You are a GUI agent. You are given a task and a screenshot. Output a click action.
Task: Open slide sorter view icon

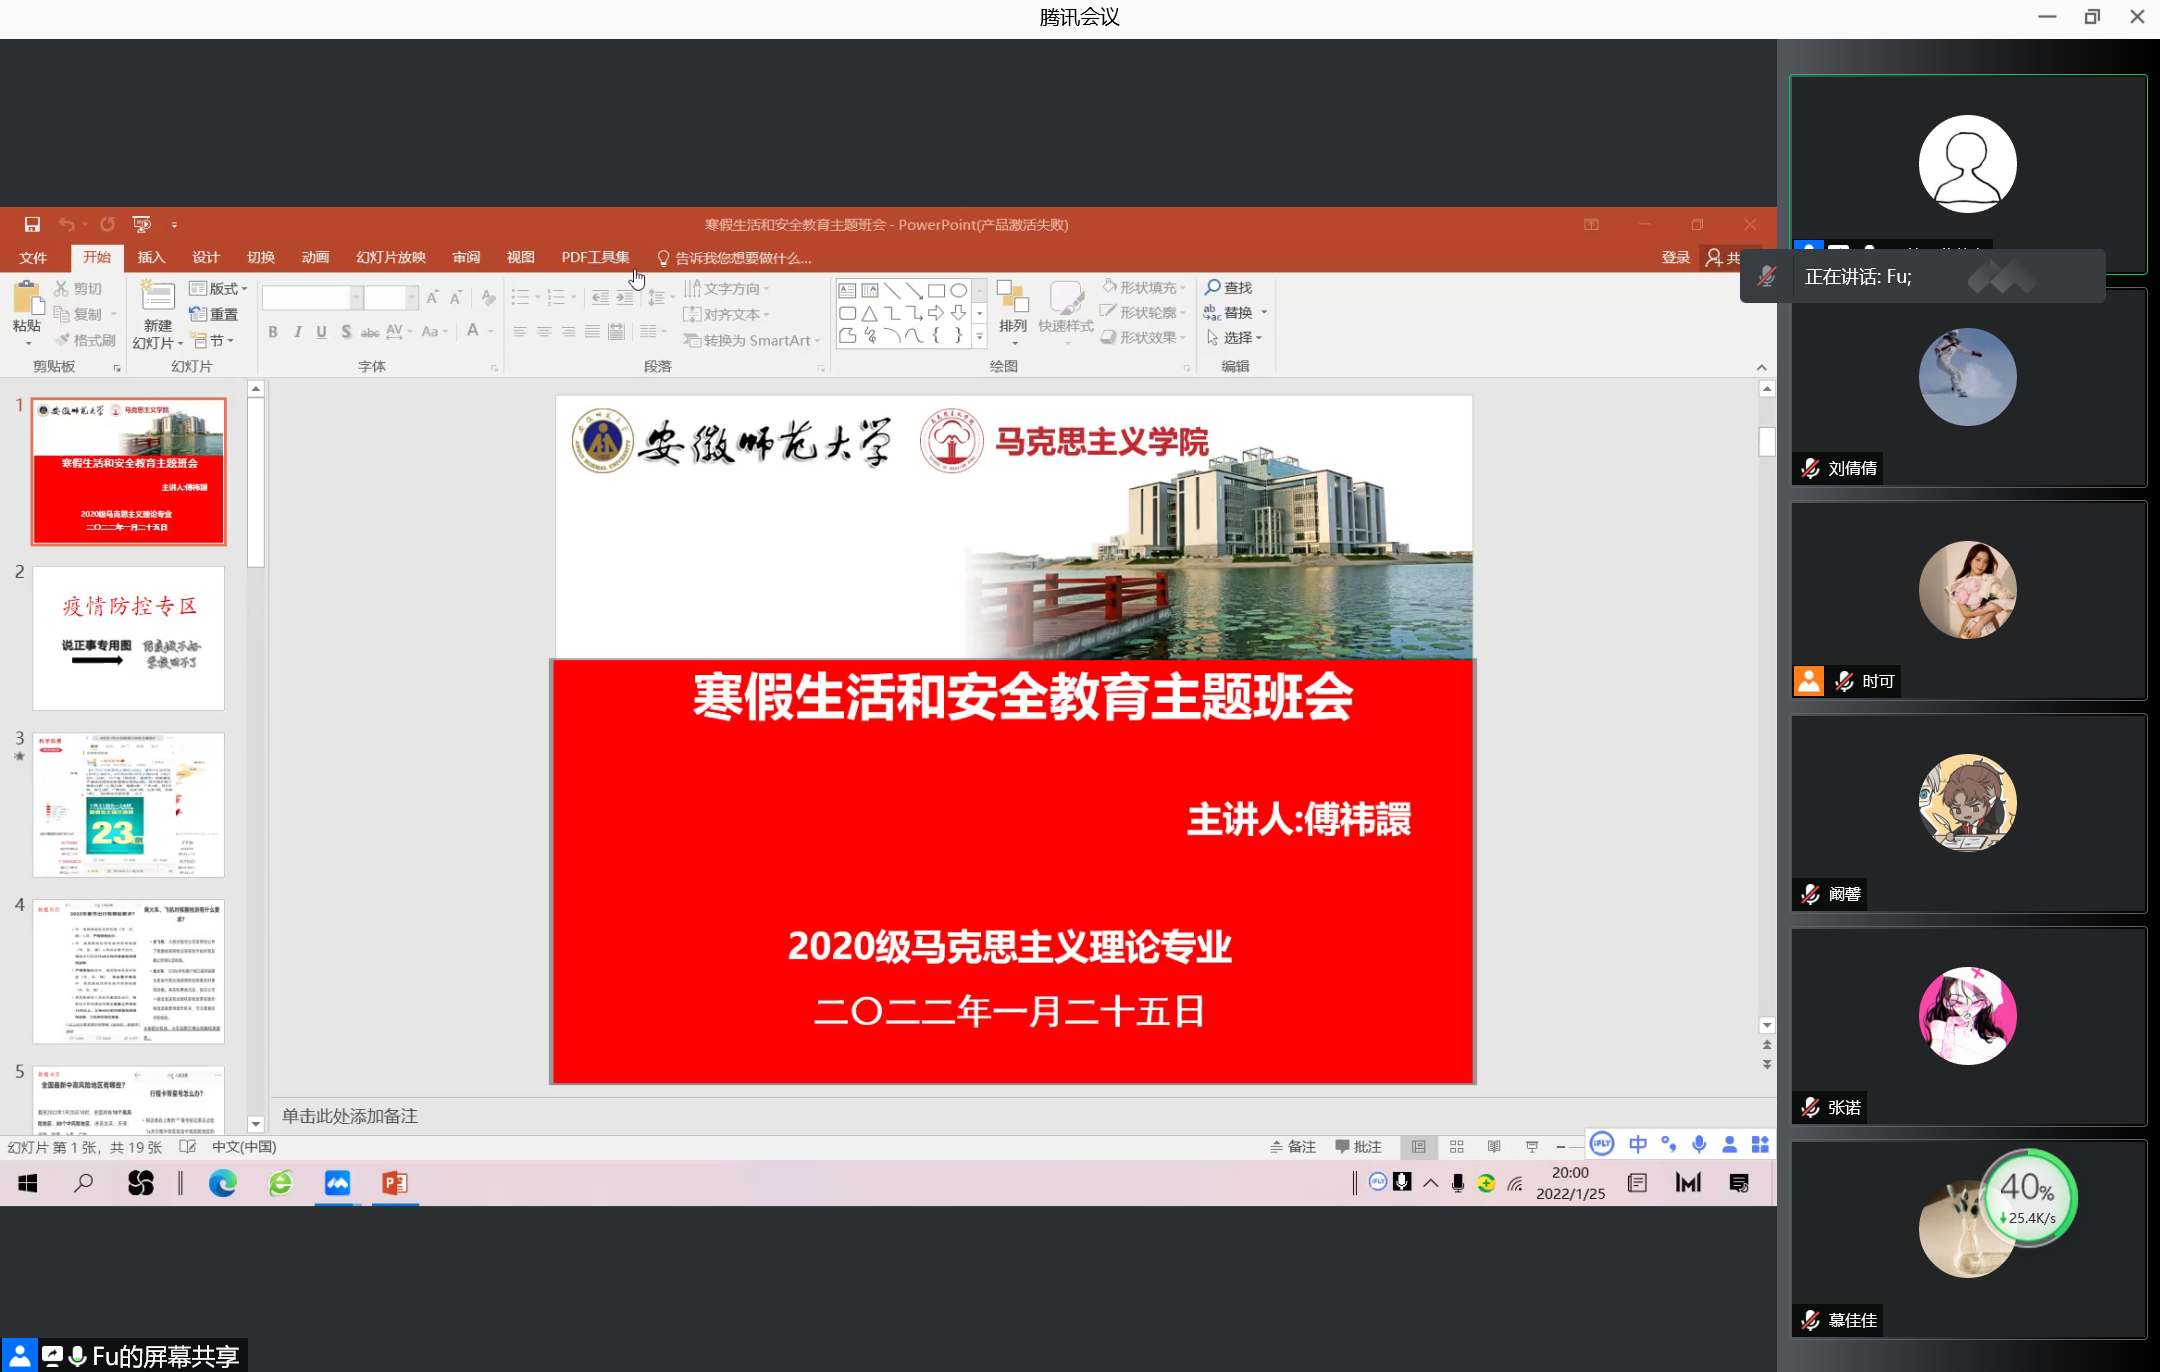click(x=1456, y=1147)
